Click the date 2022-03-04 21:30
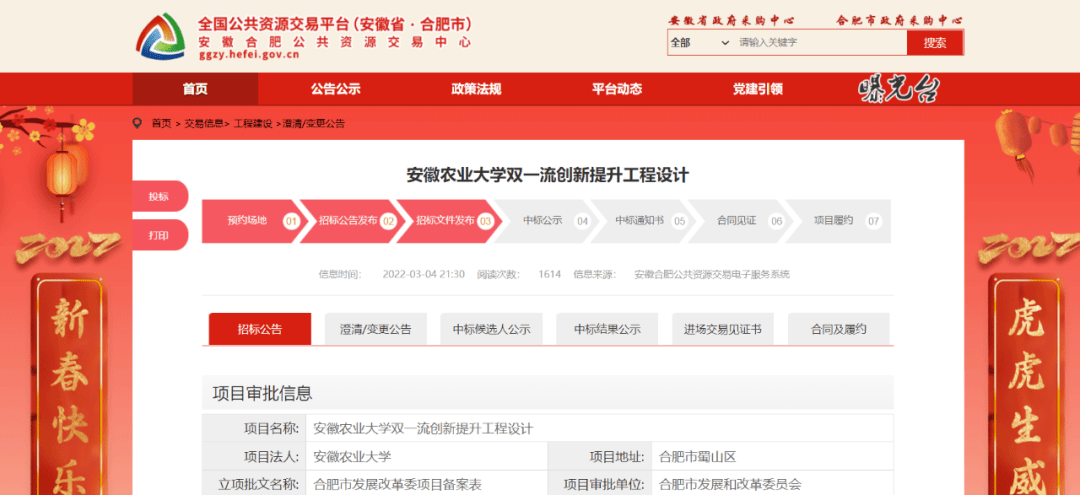This screenshot has width=1080, height=495. (424, 274)
